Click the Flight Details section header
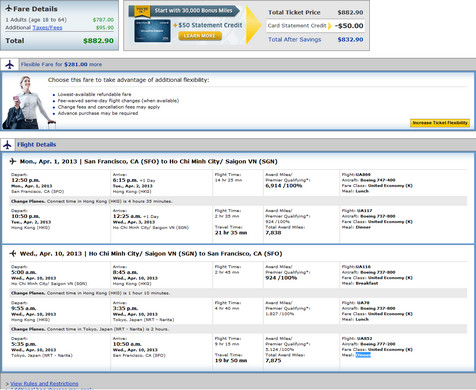Viewport: 476px width, 390px height. click(x=37, y=145)
